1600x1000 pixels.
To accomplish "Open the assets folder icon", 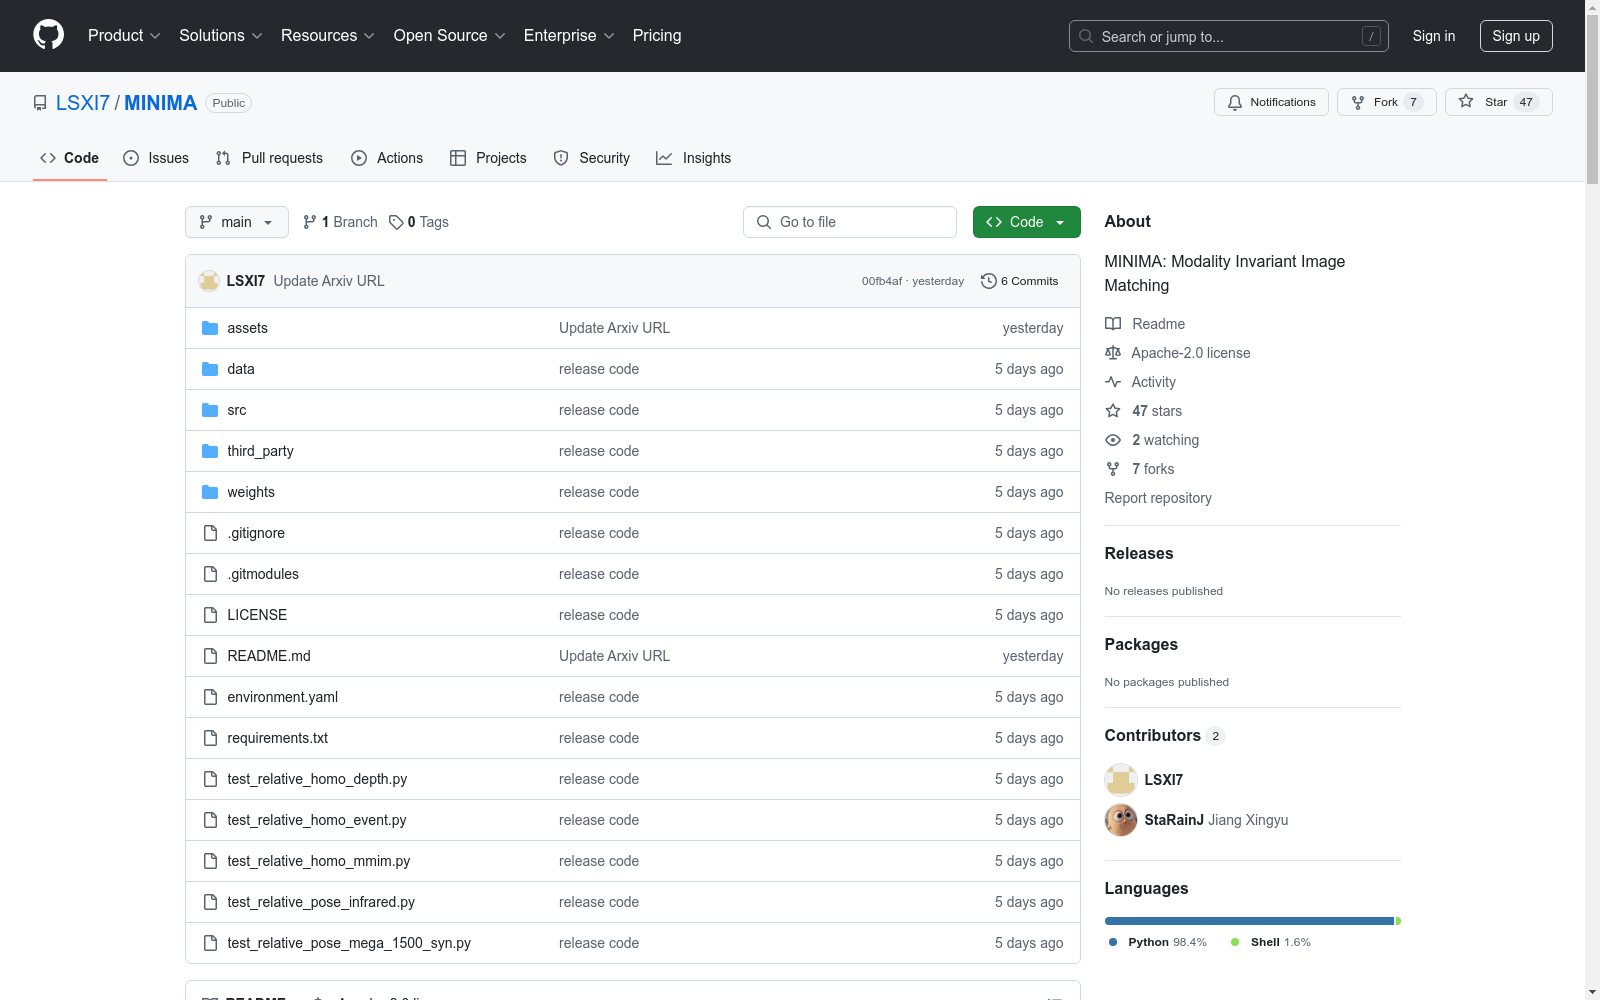I will [x=210, y=328].
